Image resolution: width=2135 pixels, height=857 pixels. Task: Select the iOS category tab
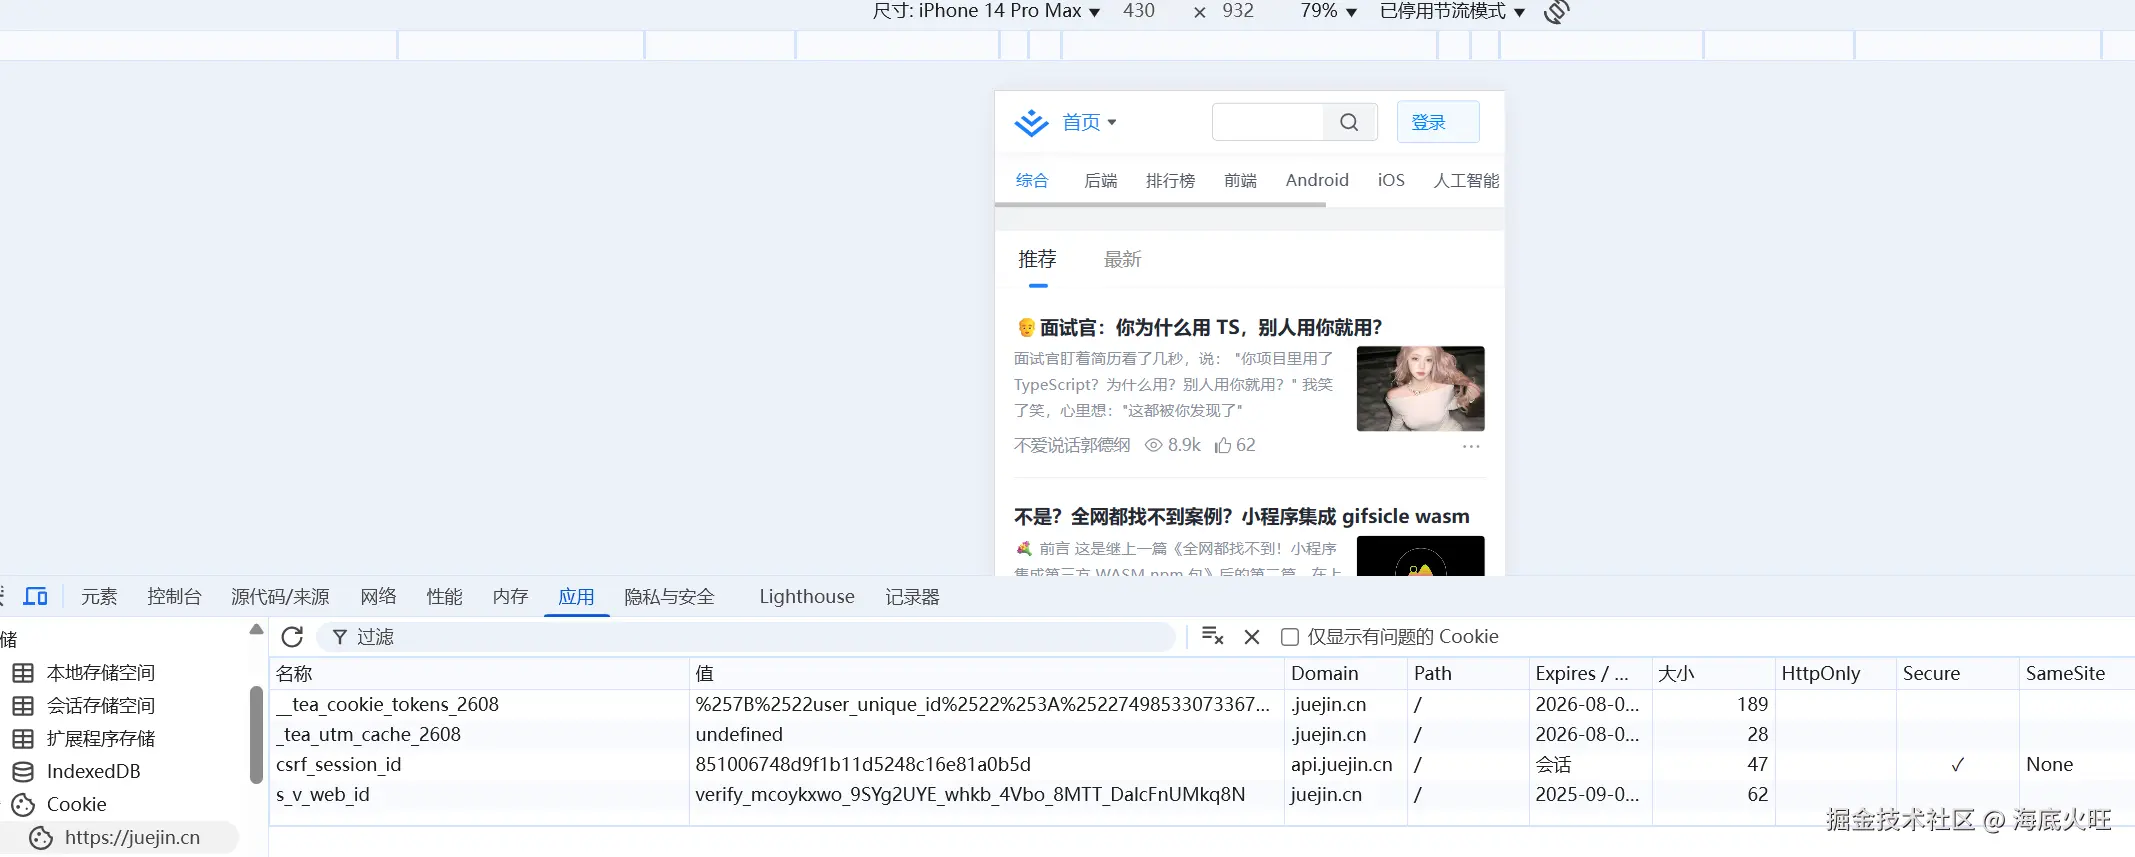[1391, 180]
